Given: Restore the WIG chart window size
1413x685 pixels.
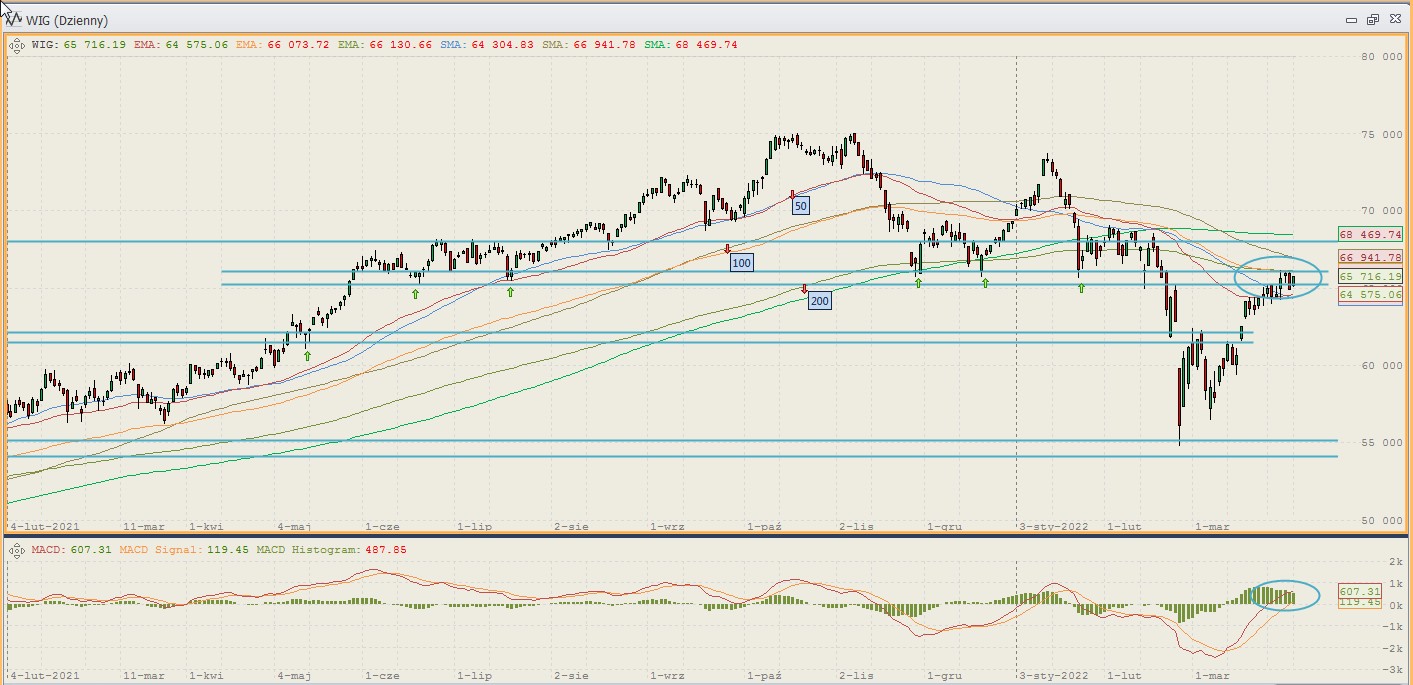Looking at the screenshot, I should point(1372,19).
